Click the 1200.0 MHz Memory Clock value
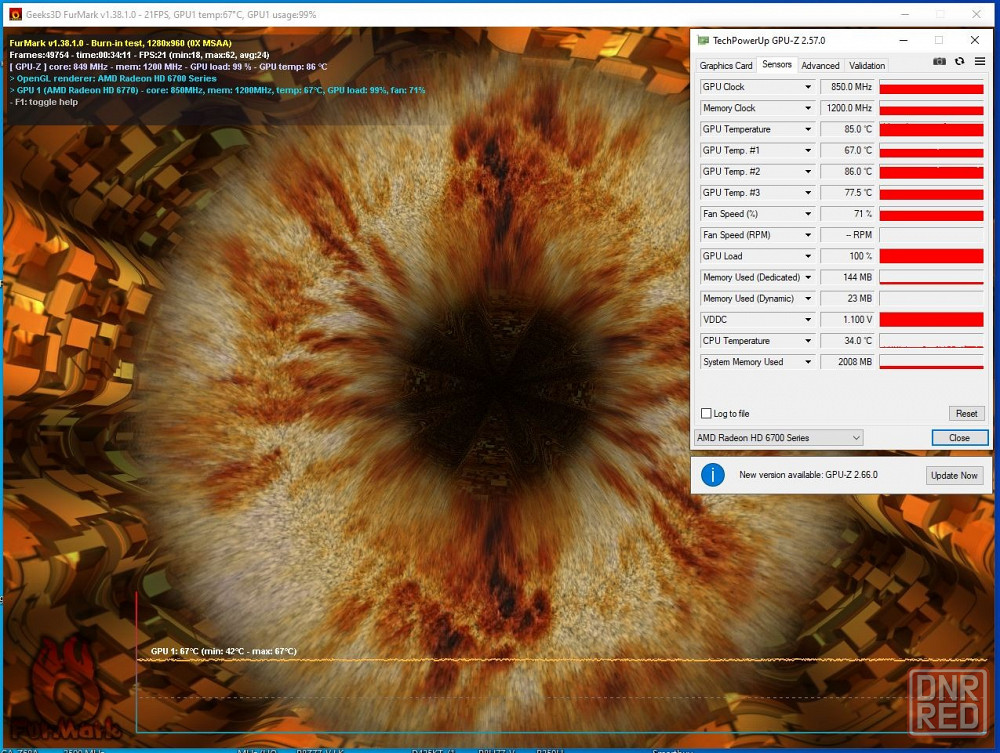Image resolution: width=1000 pixels, height=753 pixels. 847,108
